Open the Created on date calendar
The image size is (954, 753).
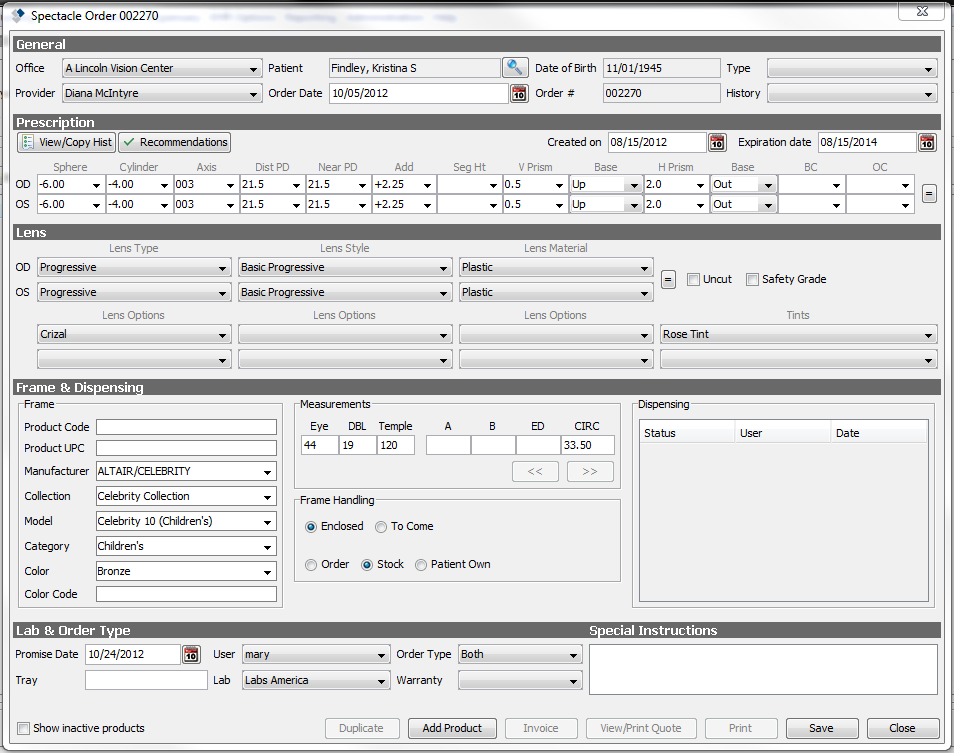(x=717, y=142)
